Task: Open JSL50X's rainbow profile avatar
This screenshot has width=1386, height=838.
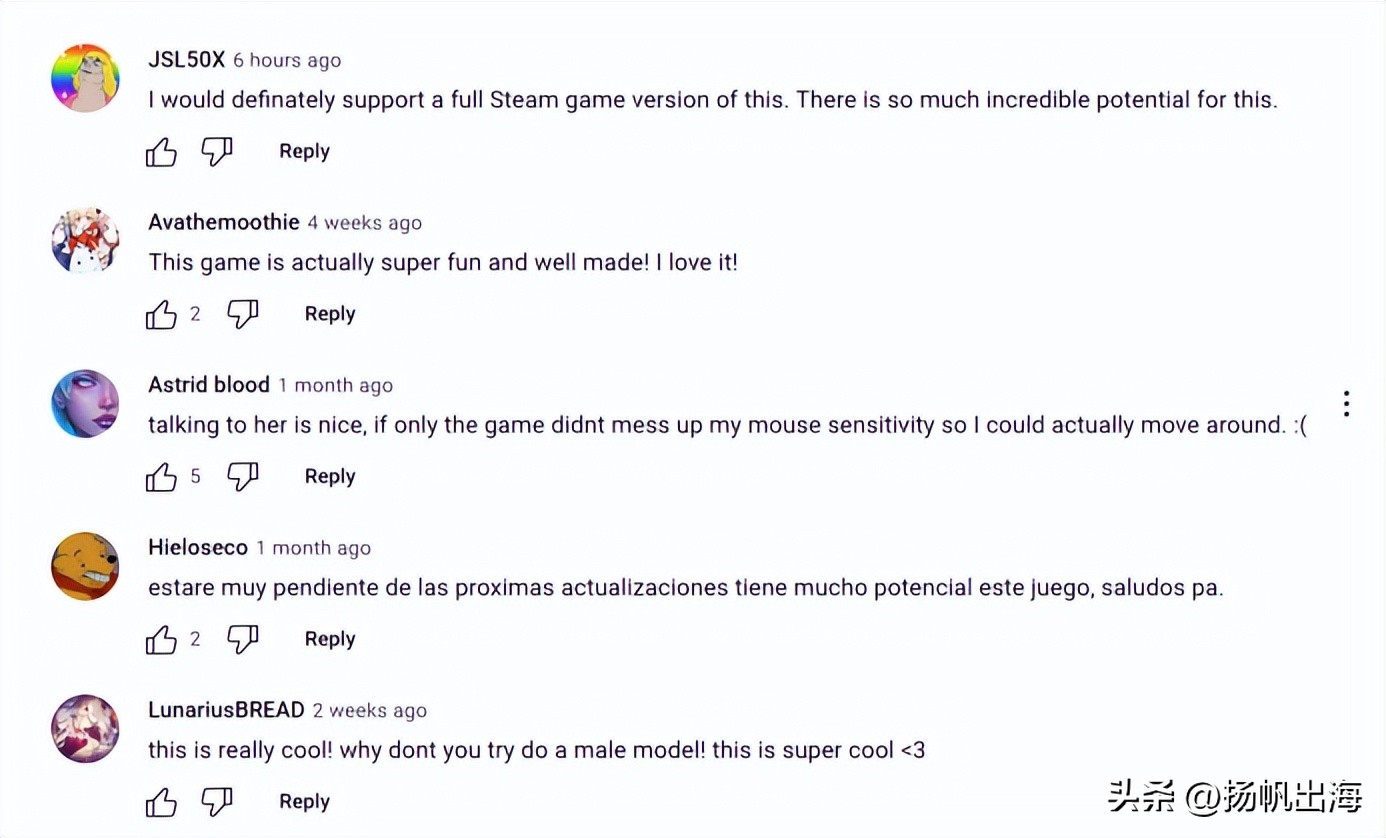Action: (x=85, y=77)
